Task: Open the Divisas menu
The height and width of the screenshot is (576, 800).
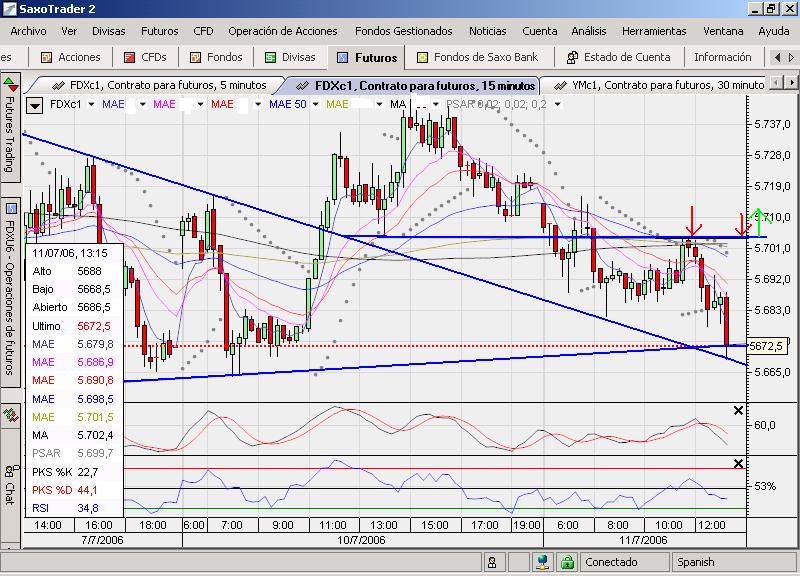Action: pos(109,31)
